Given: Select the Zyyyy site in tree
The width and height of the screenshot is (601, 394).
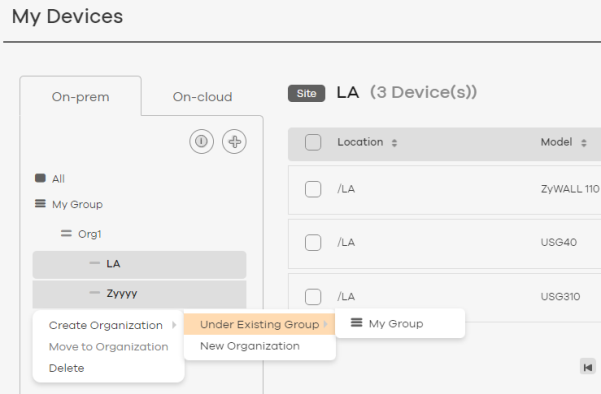Looking at the screenshot, I should 139,294.
